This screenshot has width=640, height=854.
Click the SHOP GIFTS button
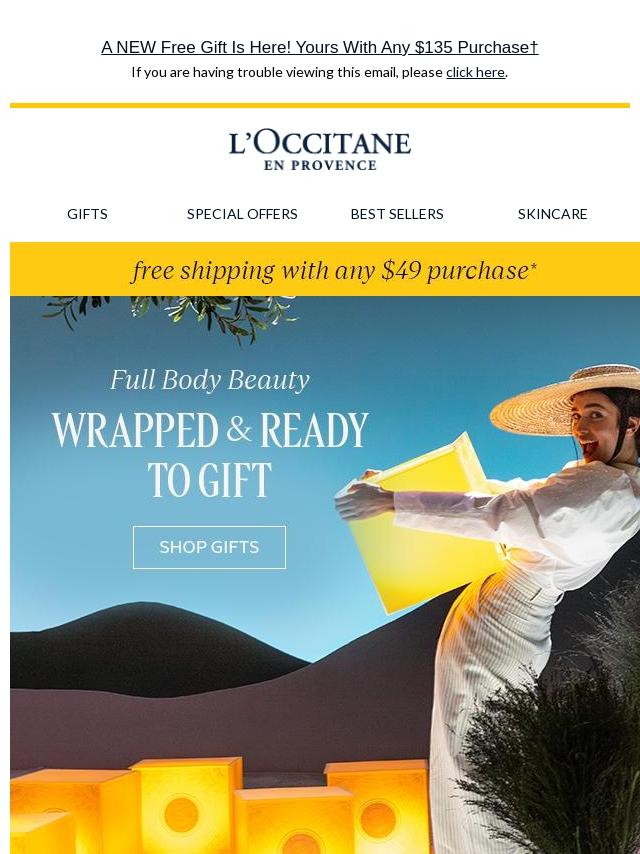pos(209,547)
